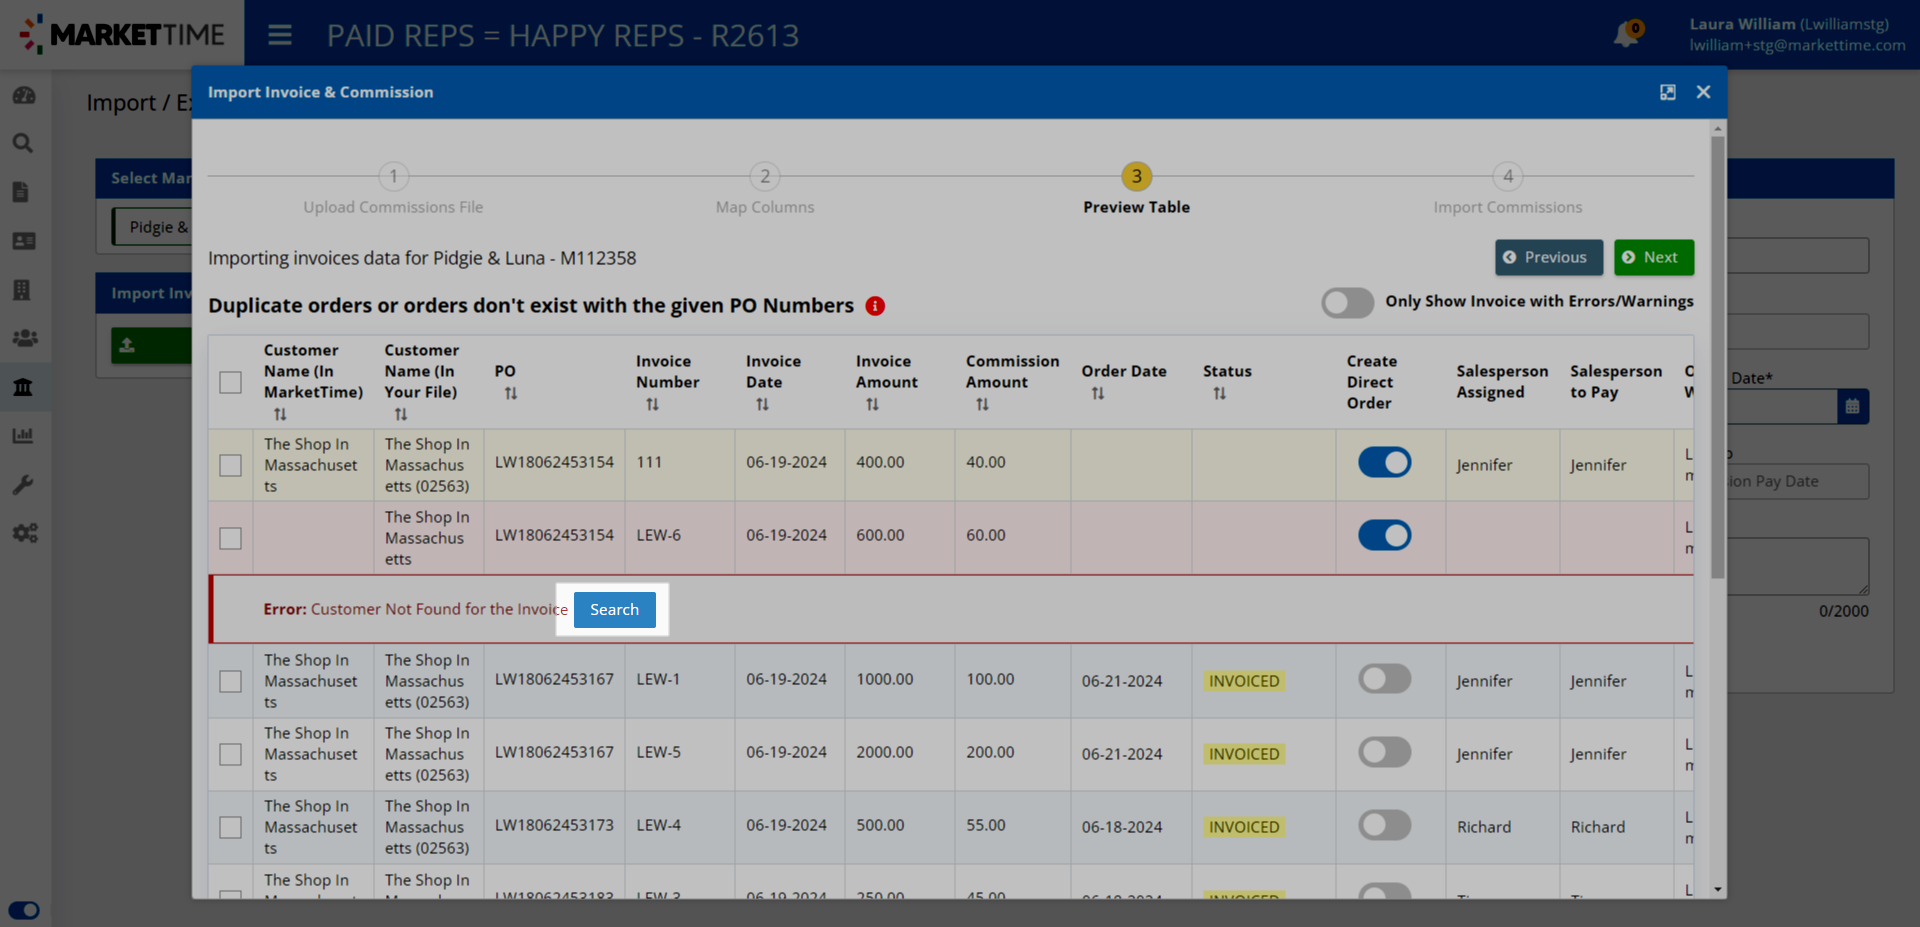Click the notification bell icon
Image resolution: width=1920 pixels, height=927 pixels.
(x=1626, y=35)
